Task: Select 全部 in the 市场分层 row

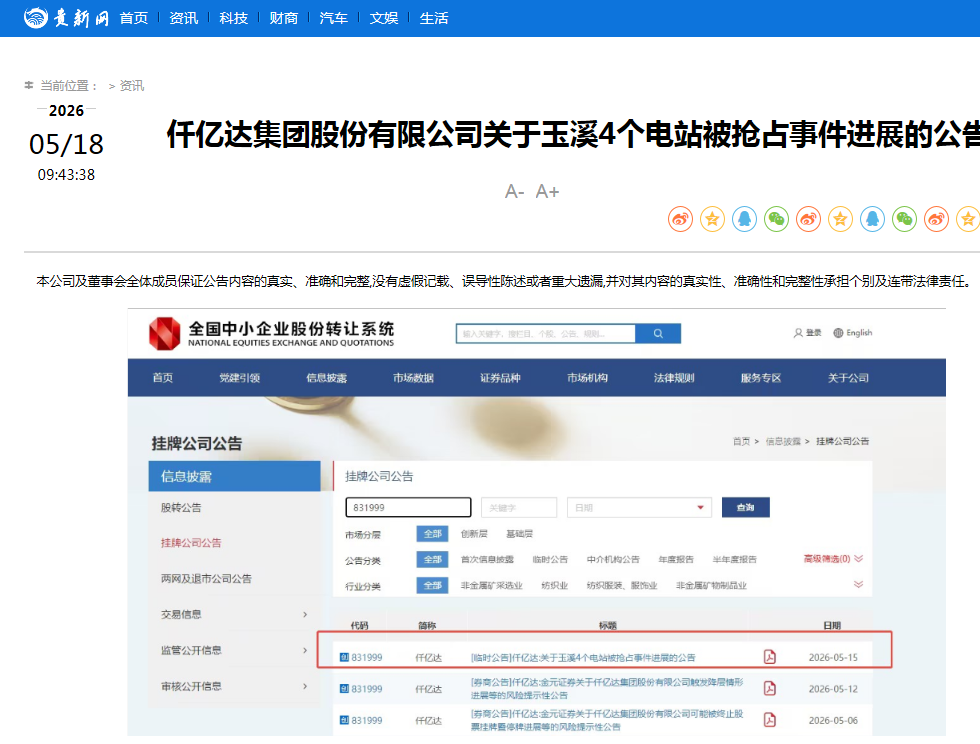Action: (x=432, y=534)
